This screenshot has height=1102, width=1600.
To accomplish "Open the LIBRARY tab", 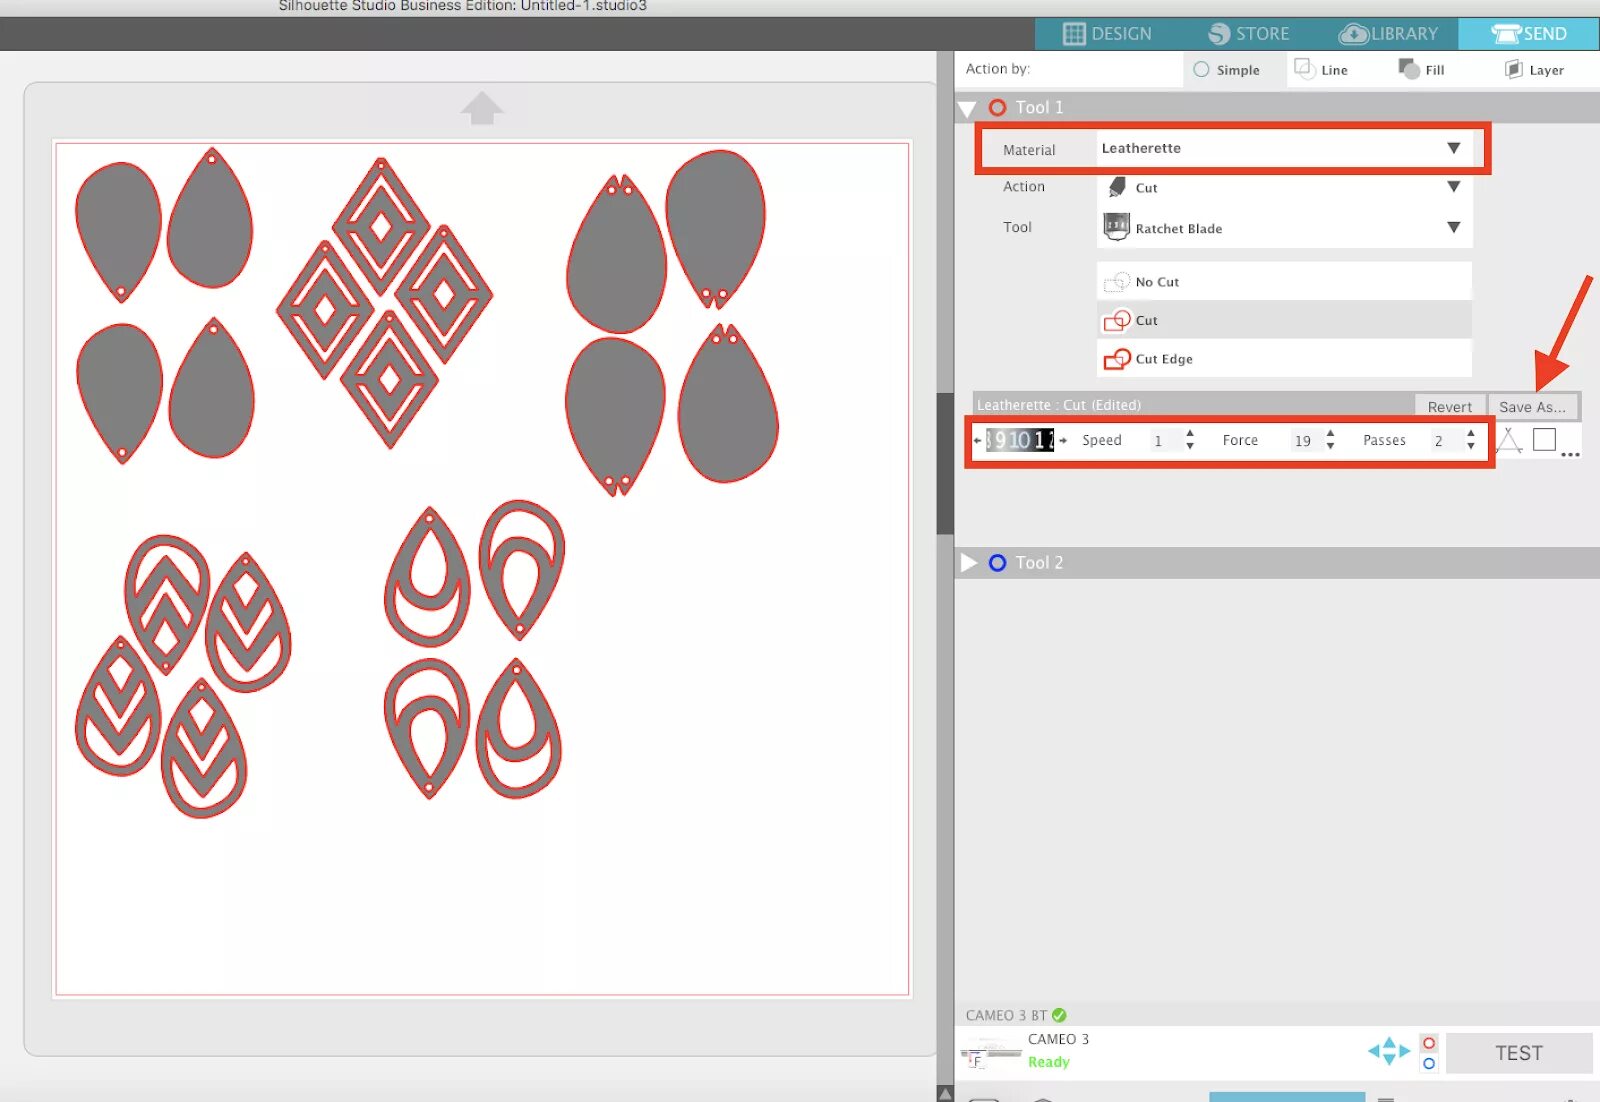I will pyautogui.click(x=1388, y=34).
